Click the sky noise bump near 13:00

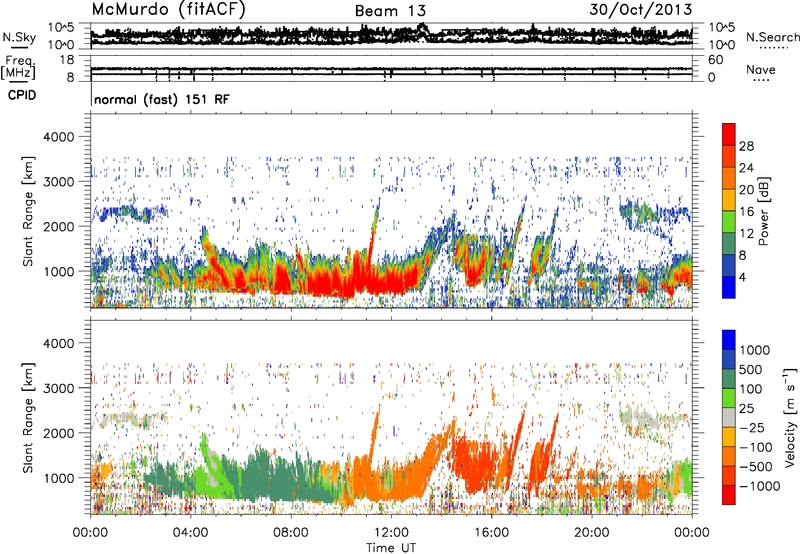coord(422,29)
